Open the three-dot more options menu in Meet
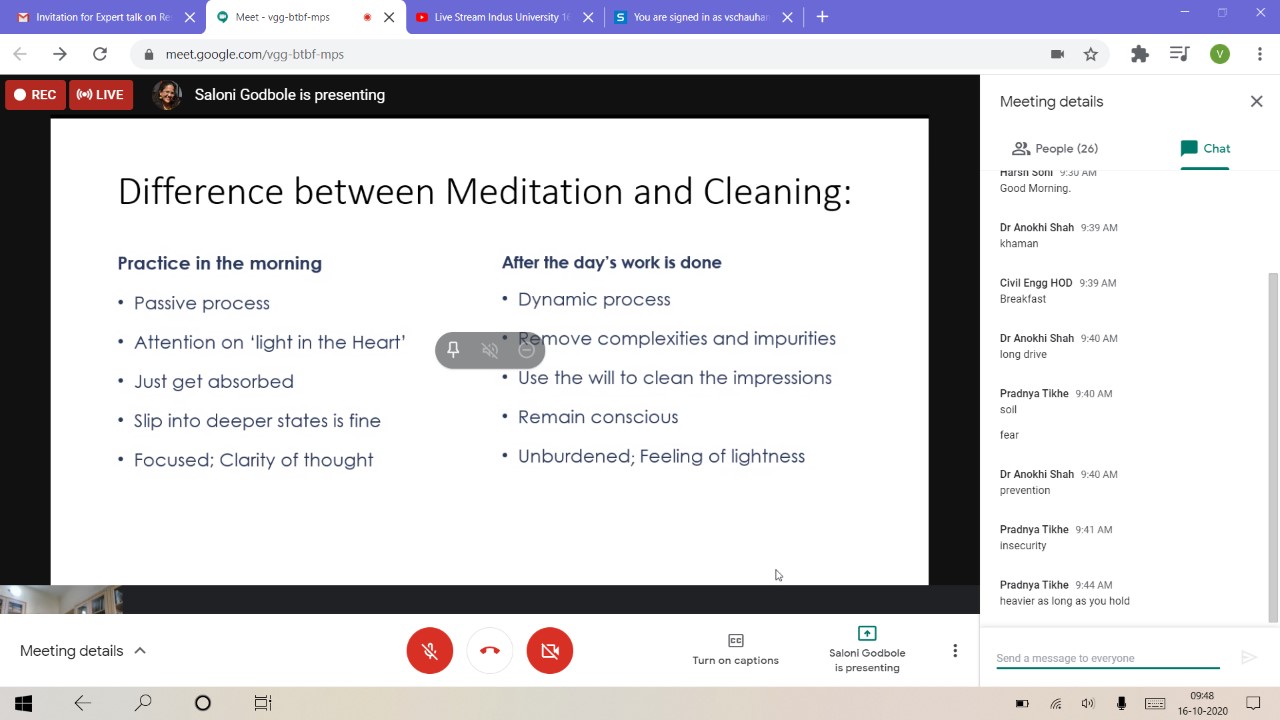 955,651
